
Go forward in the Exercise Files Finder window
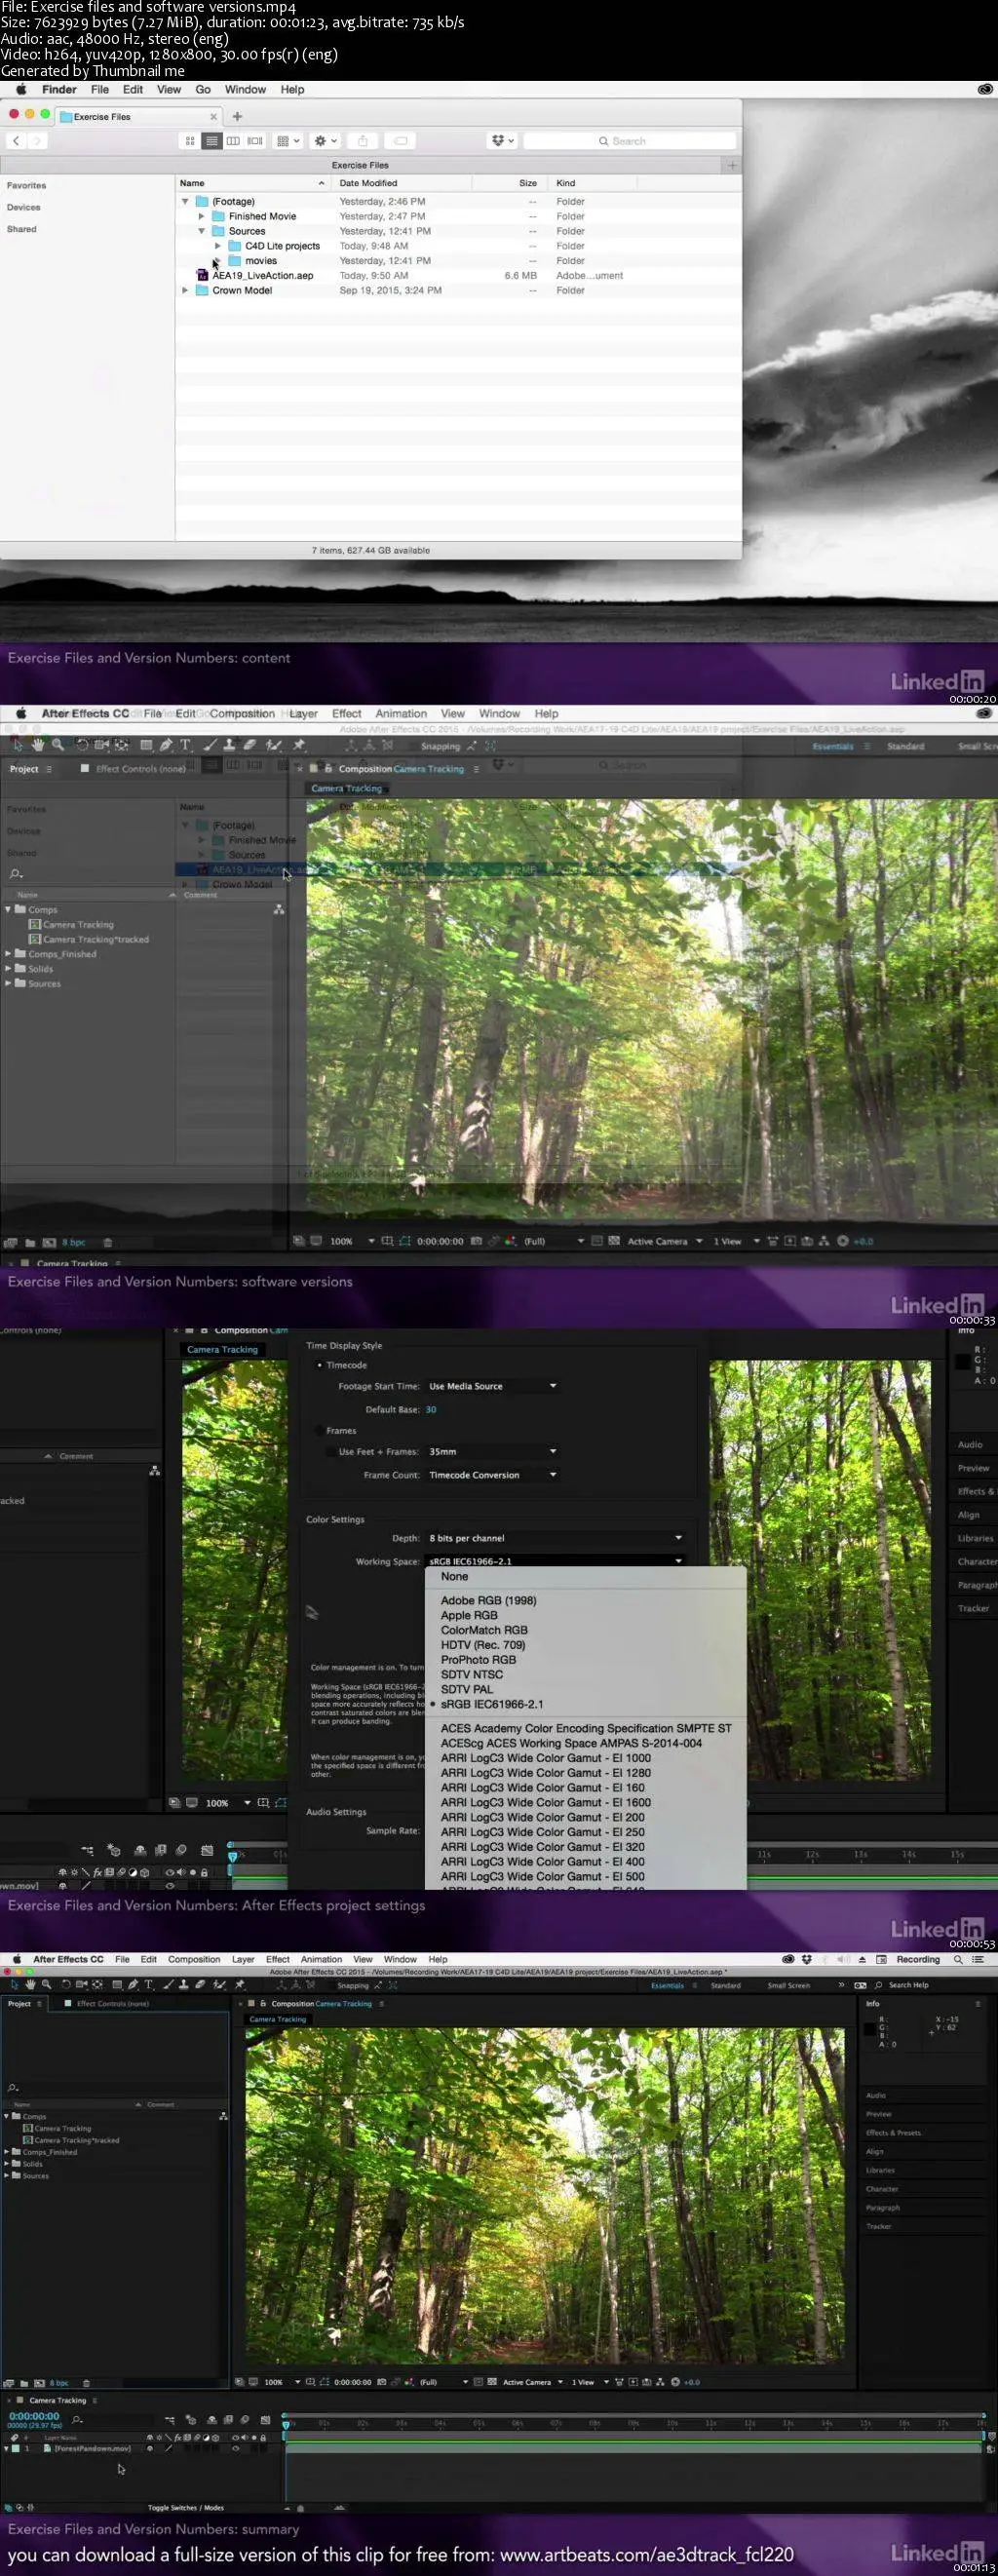(37, 141)
